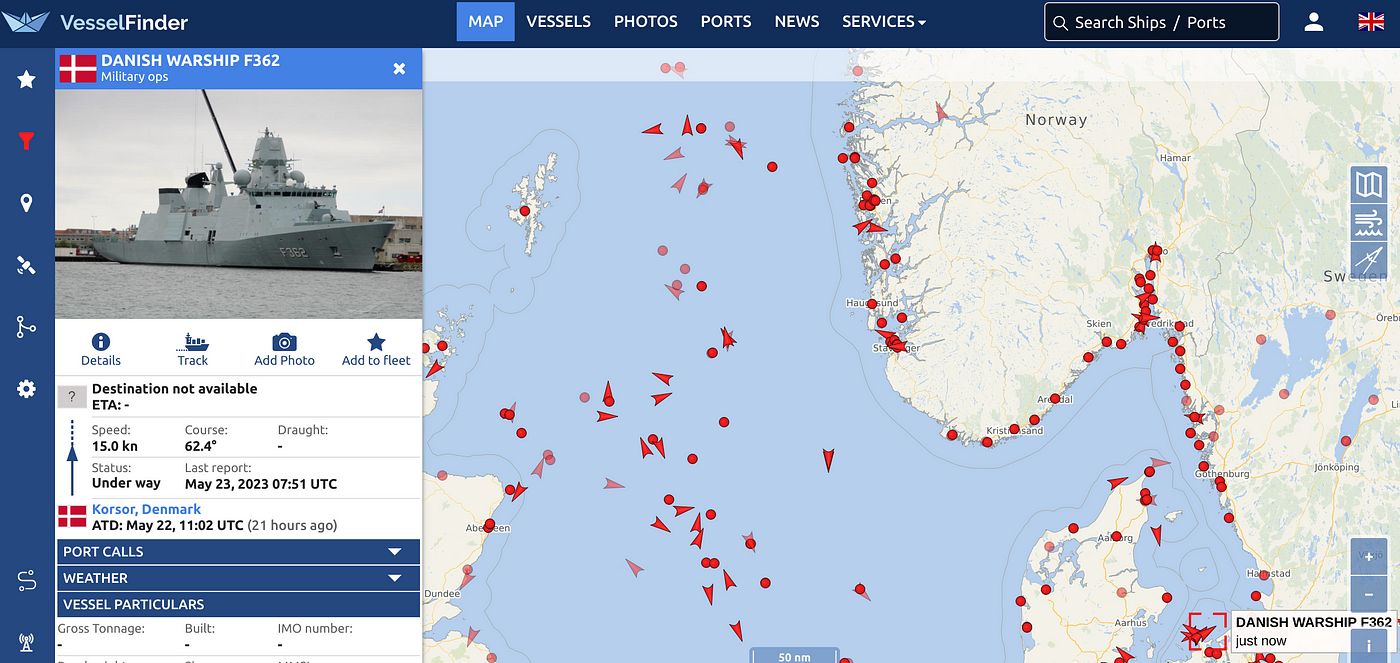Switch to the MAP tab
This screenshot has height=663, width=1400.
(x=486, y=22)
